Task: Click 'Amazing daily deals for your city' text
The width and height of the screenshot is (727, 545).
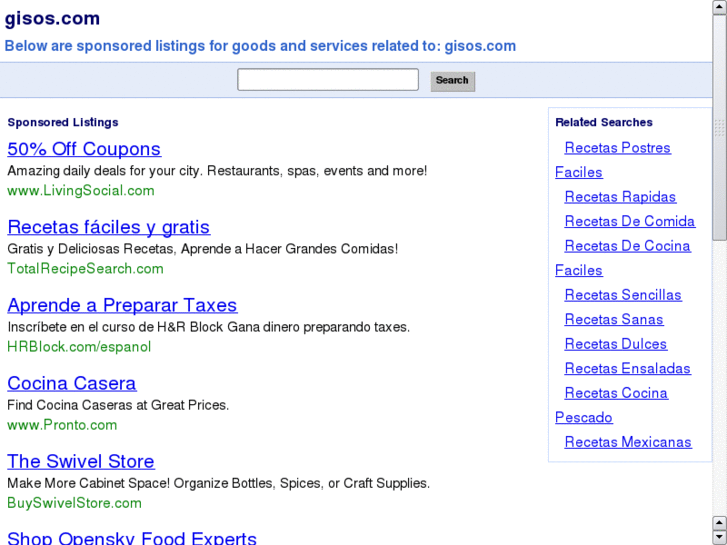Action: 105,171
